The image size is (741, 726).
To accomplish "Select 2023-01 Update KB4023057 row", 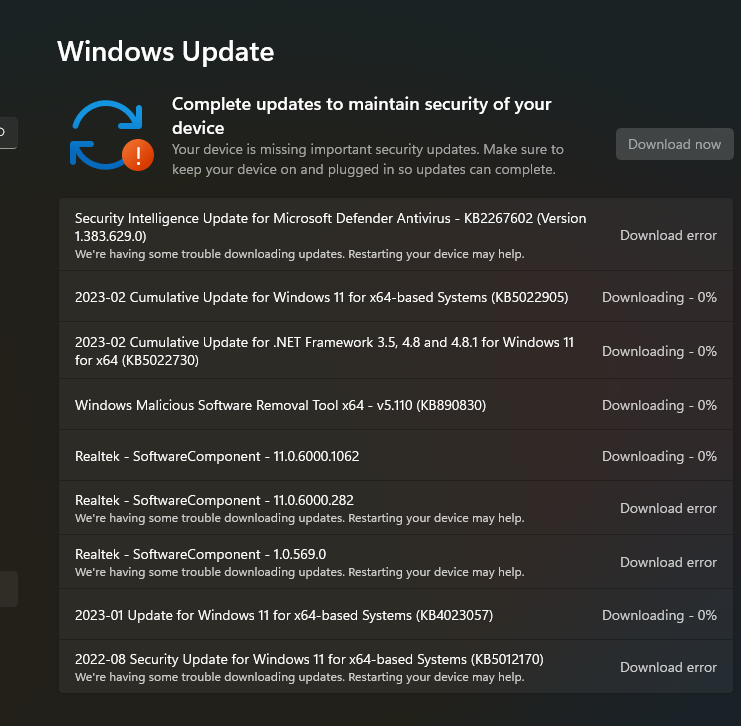I will pyautogui.click(x=396, y=614).
